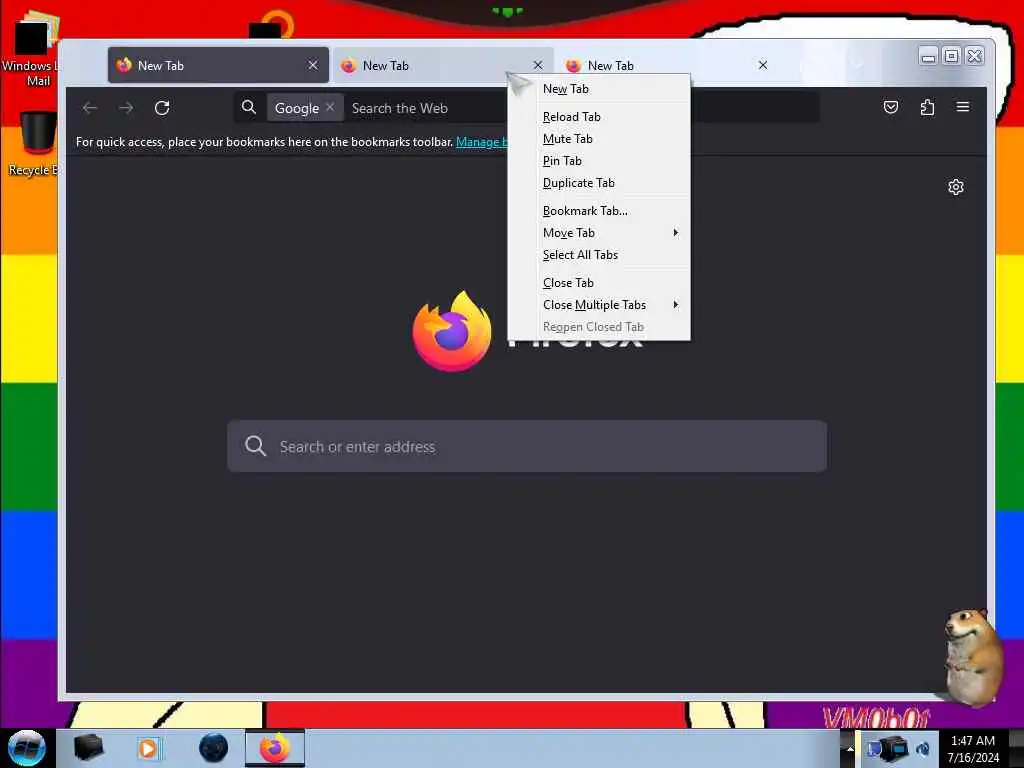The height and width of the screenshot is (768, 1024).
Task: Click the volume icon in system tray
Action: pos(923,749)
